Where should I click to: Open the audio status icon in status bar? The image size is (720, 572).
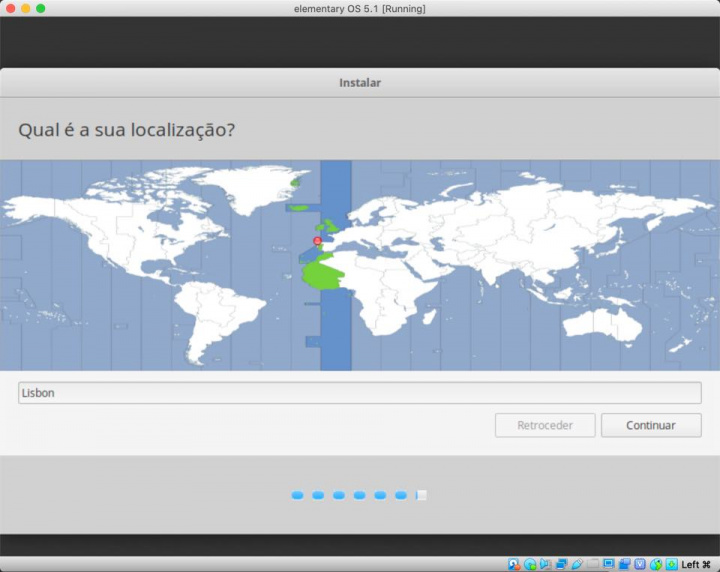(546, 564)
